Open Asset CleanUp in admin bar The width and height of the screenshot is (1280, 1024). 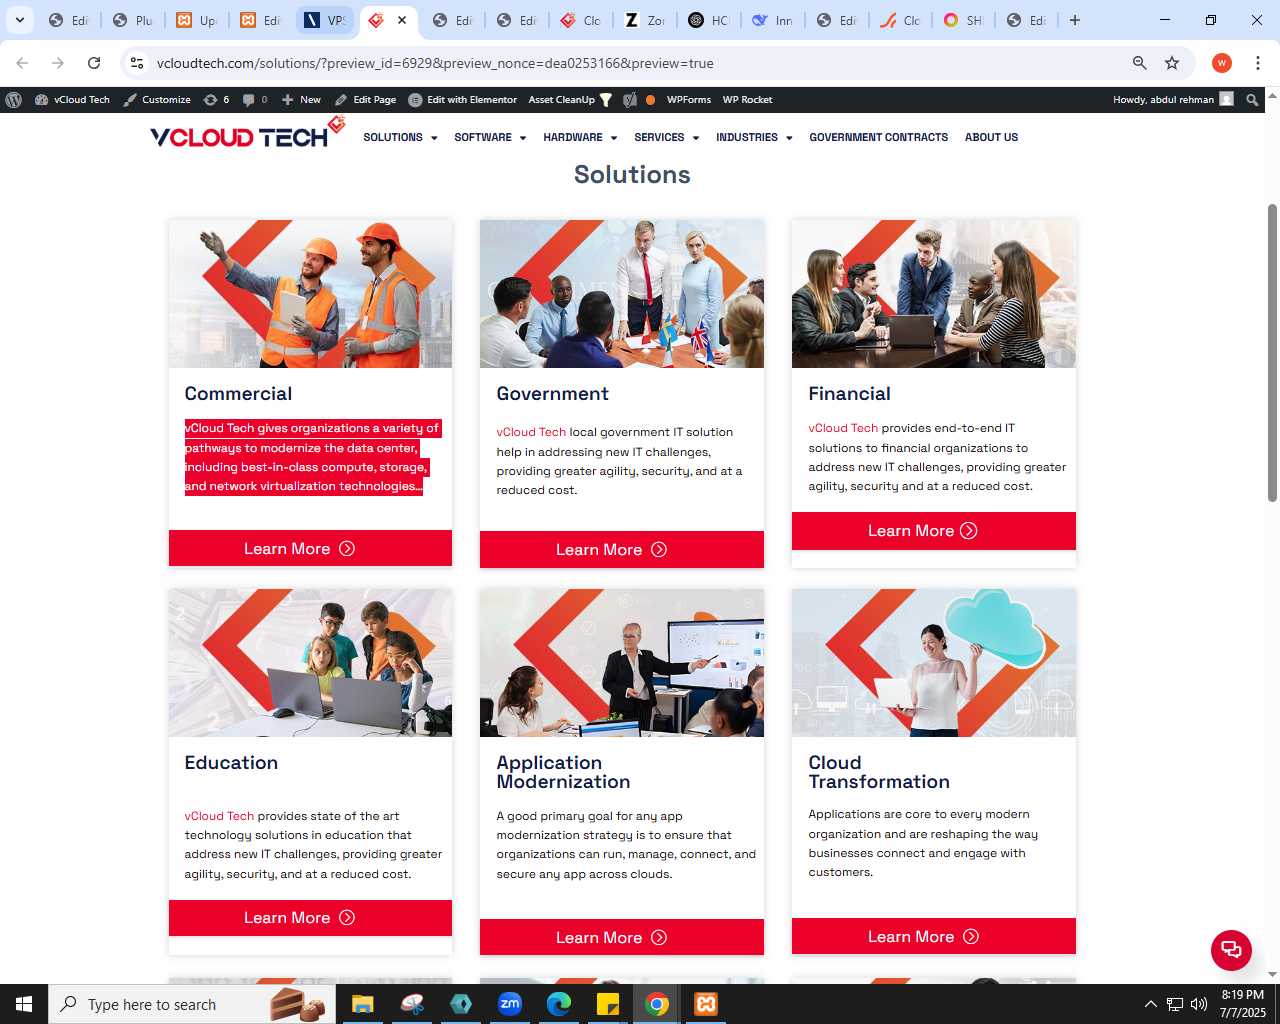(570, 100)
